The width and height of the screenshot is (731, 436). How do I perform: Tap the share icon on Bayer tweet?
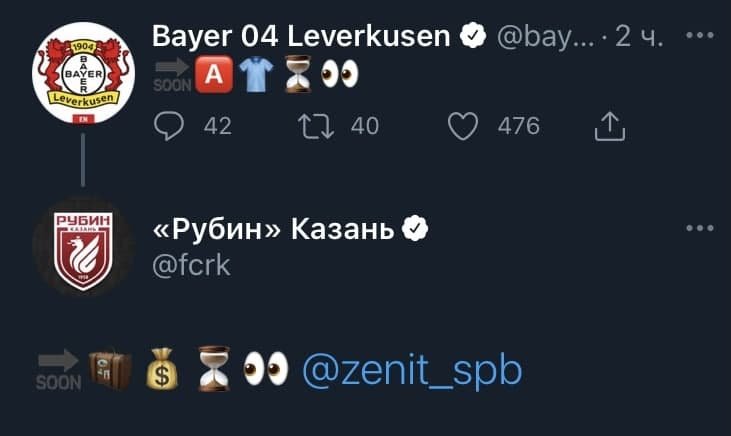609,126
